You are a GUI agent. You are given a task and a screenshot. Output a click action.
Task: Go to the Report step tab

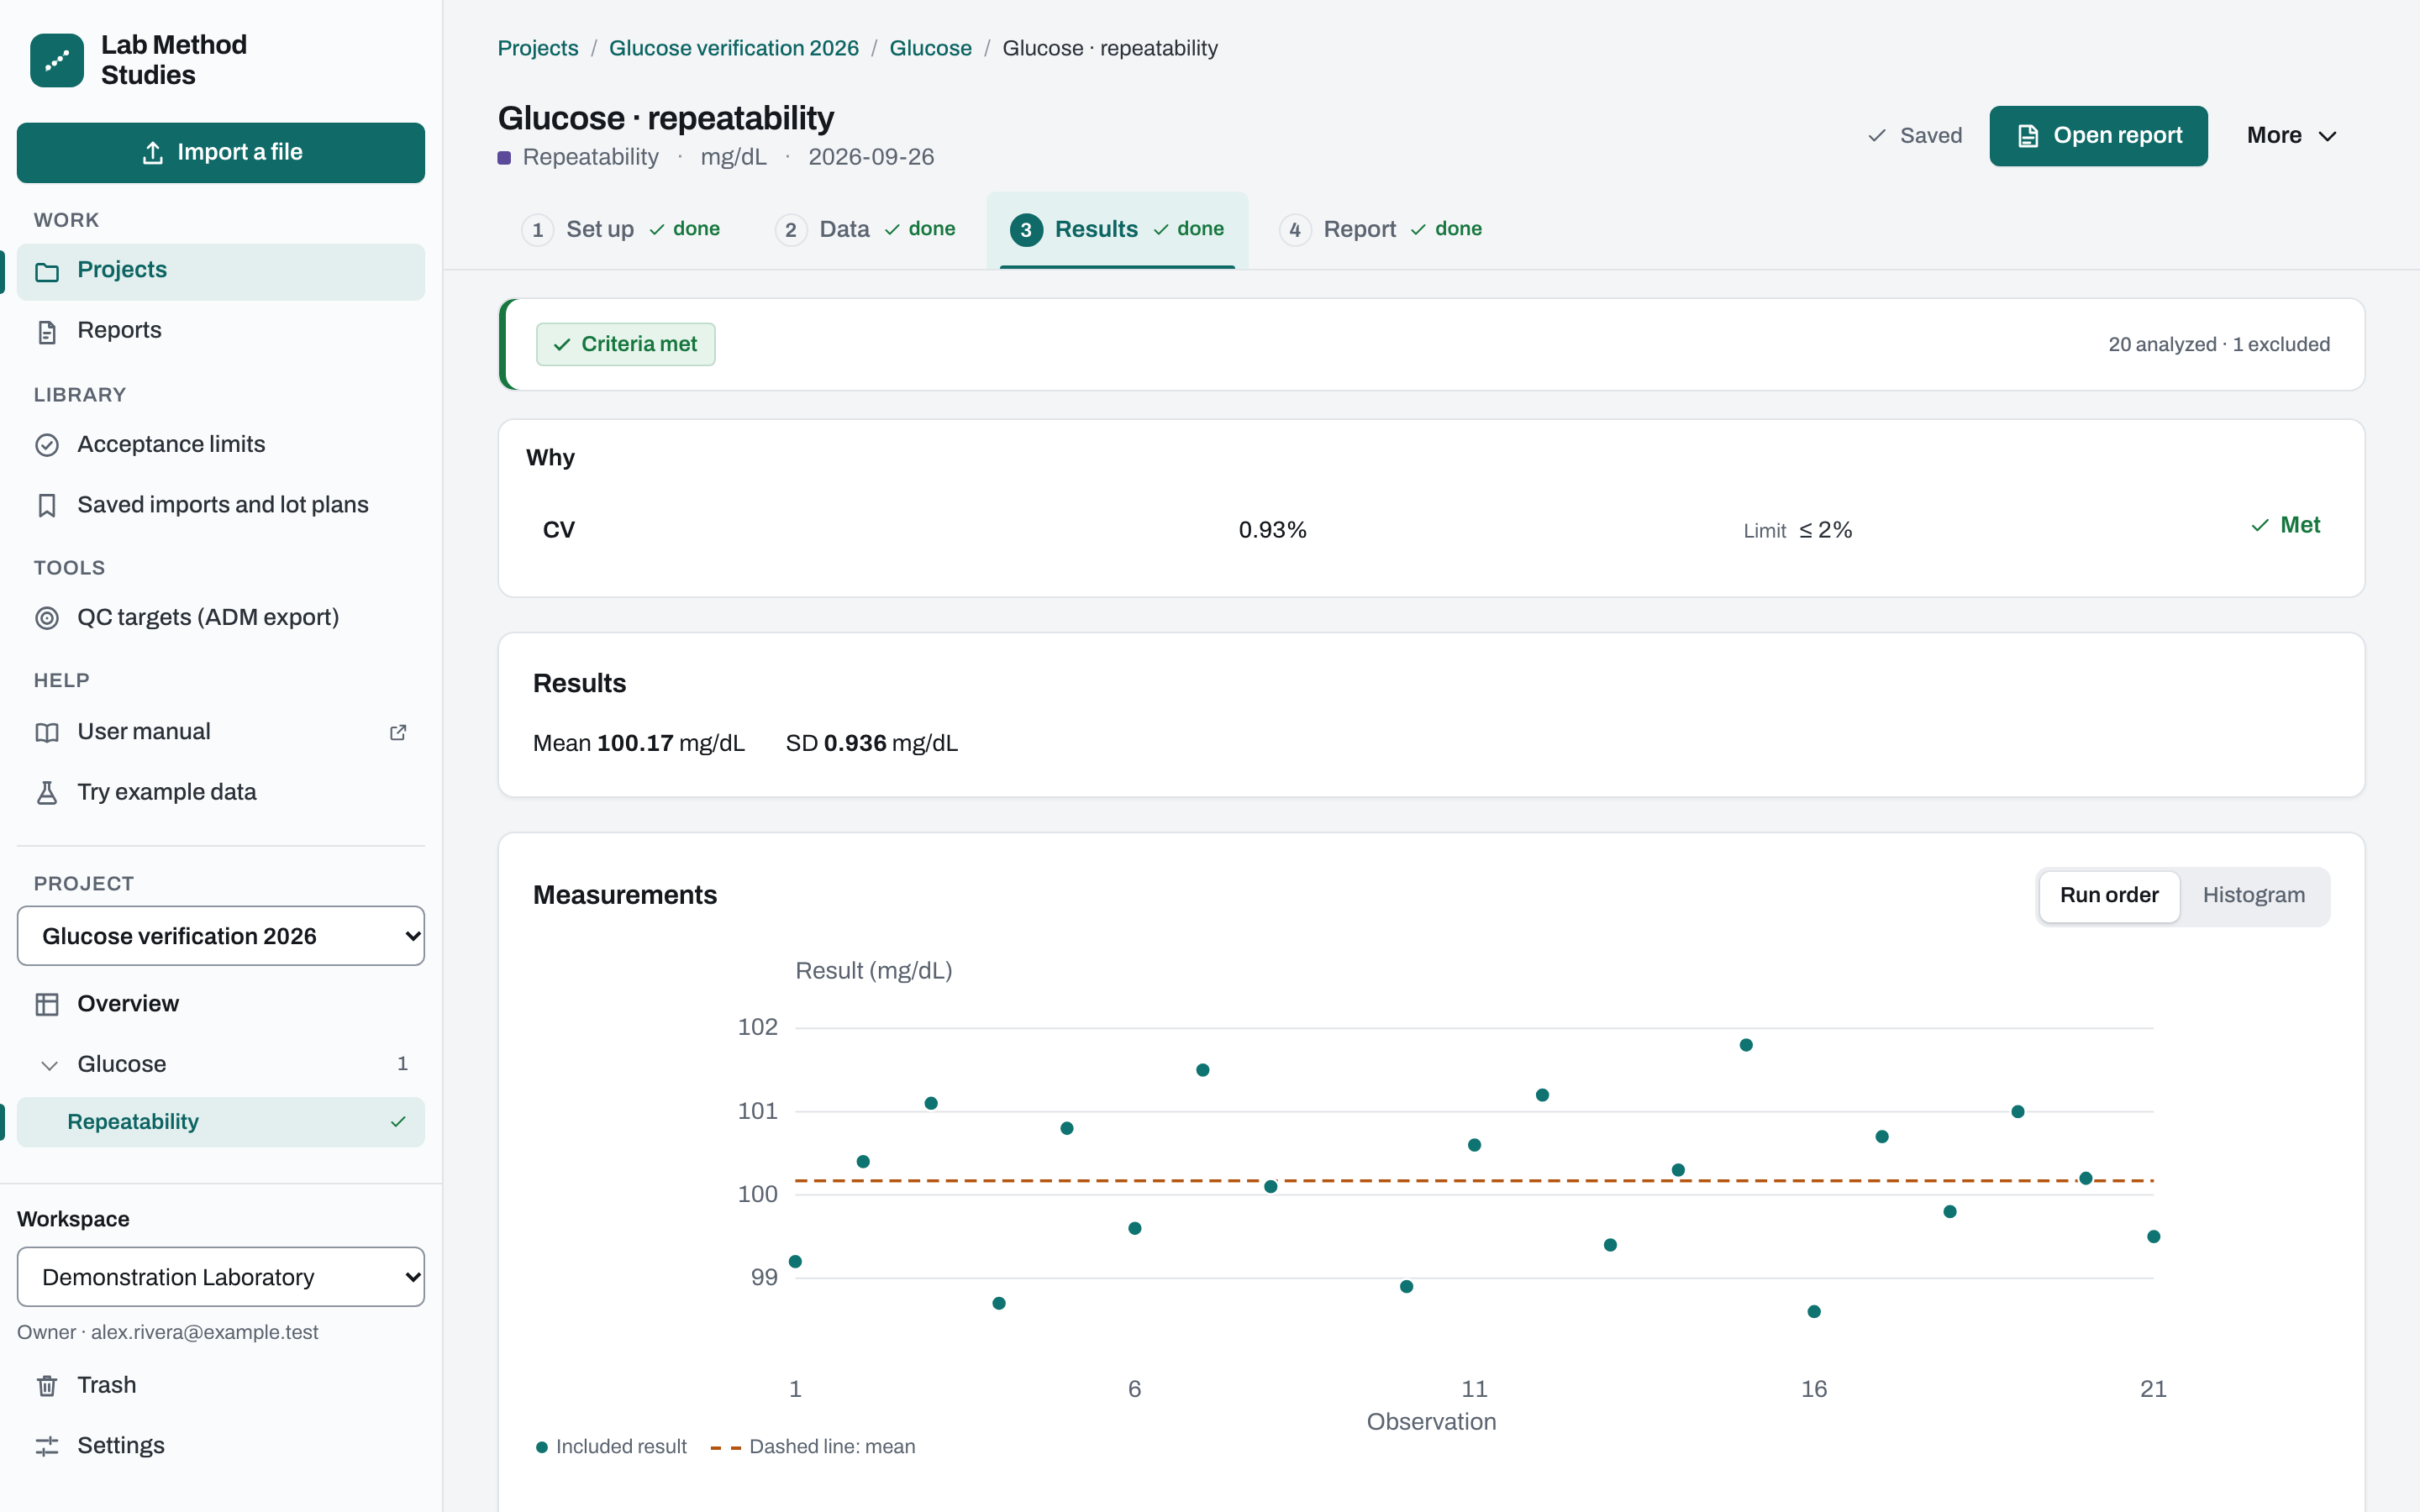1381,229
